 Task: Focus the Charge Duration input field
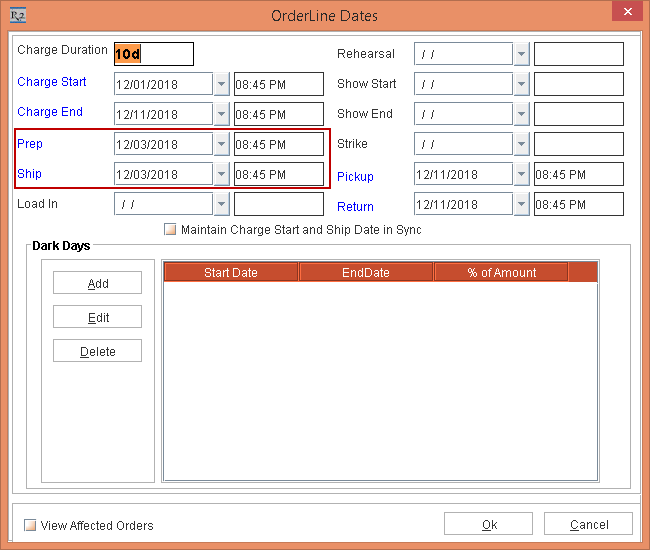tap(153, 54)
